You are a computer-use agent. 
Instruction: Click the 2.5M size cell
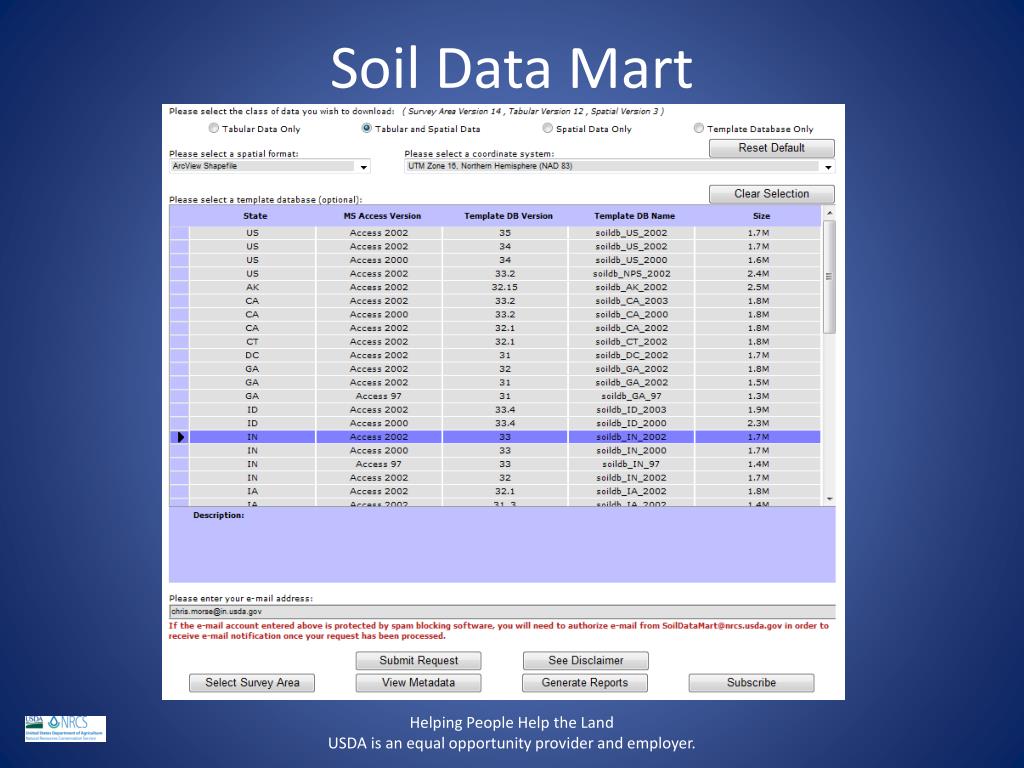click(758, 287)
